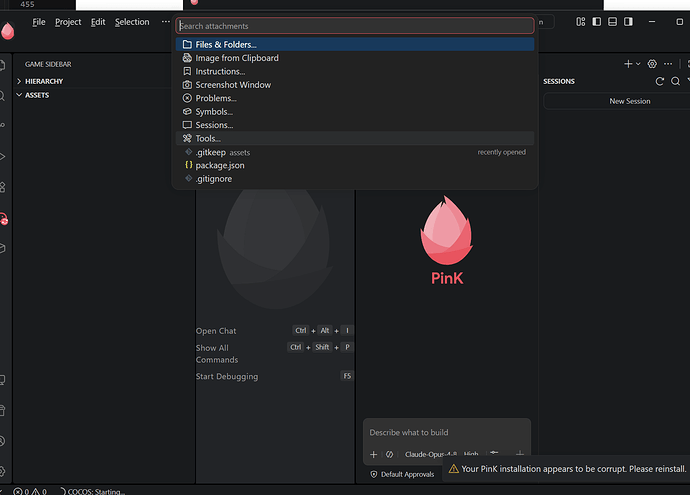Click the clipboard image icon
Image resolution: width=690 pixels, height=495 pixels.
click(187, 58)
